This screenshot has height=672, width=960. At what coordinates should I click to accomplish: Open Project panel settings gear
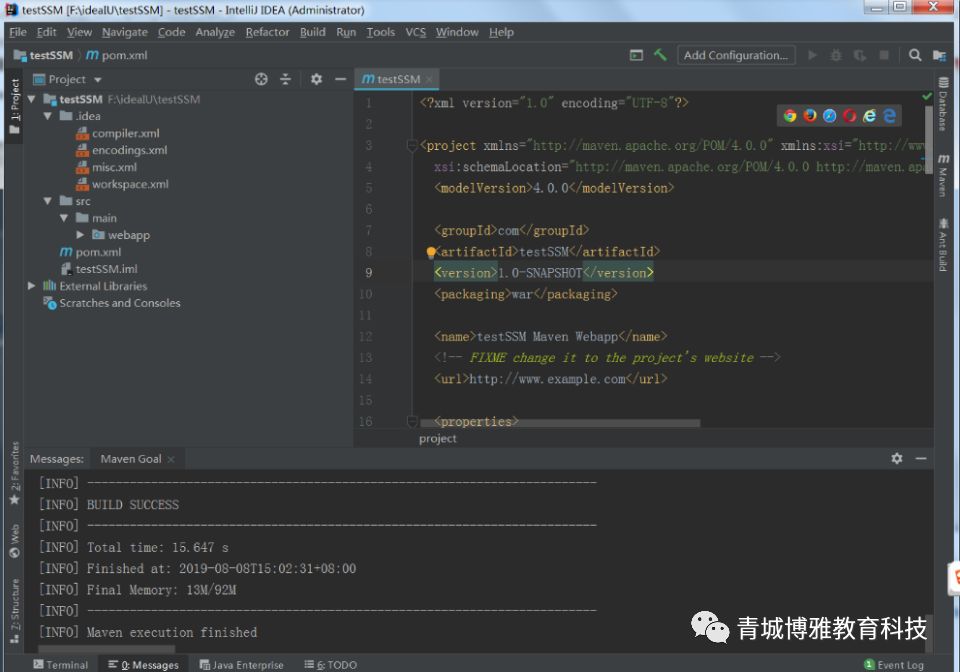[316, 79]
